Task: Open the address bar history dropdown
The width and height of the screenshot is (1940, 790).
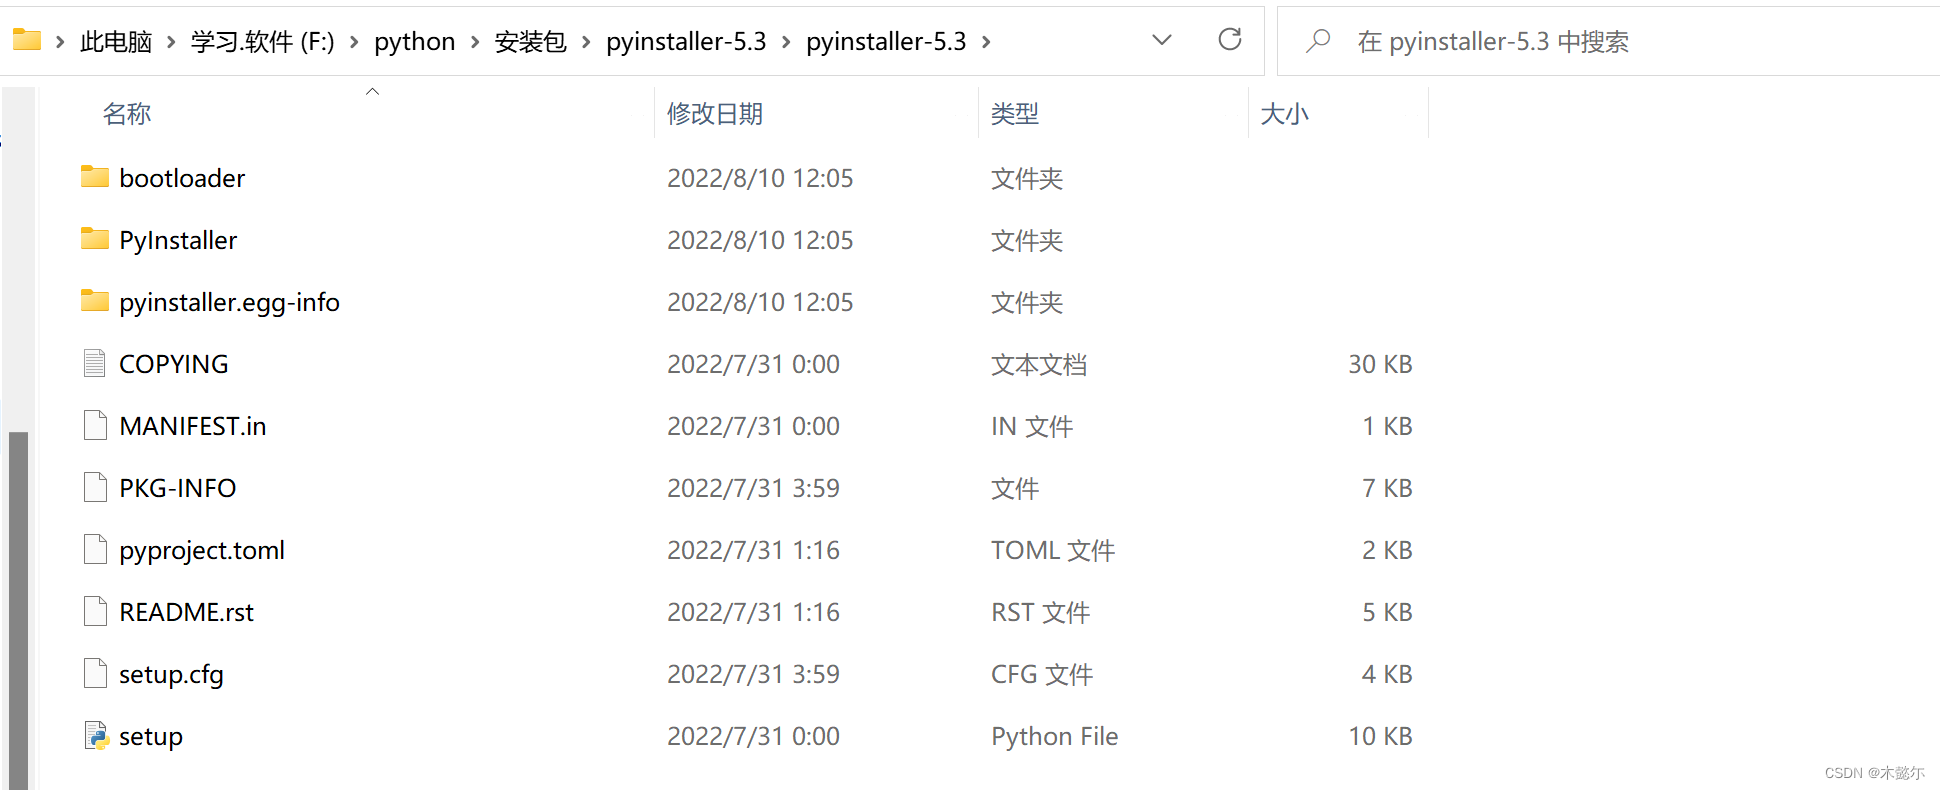Action: pyautogui.click(x=1162, y=40)
